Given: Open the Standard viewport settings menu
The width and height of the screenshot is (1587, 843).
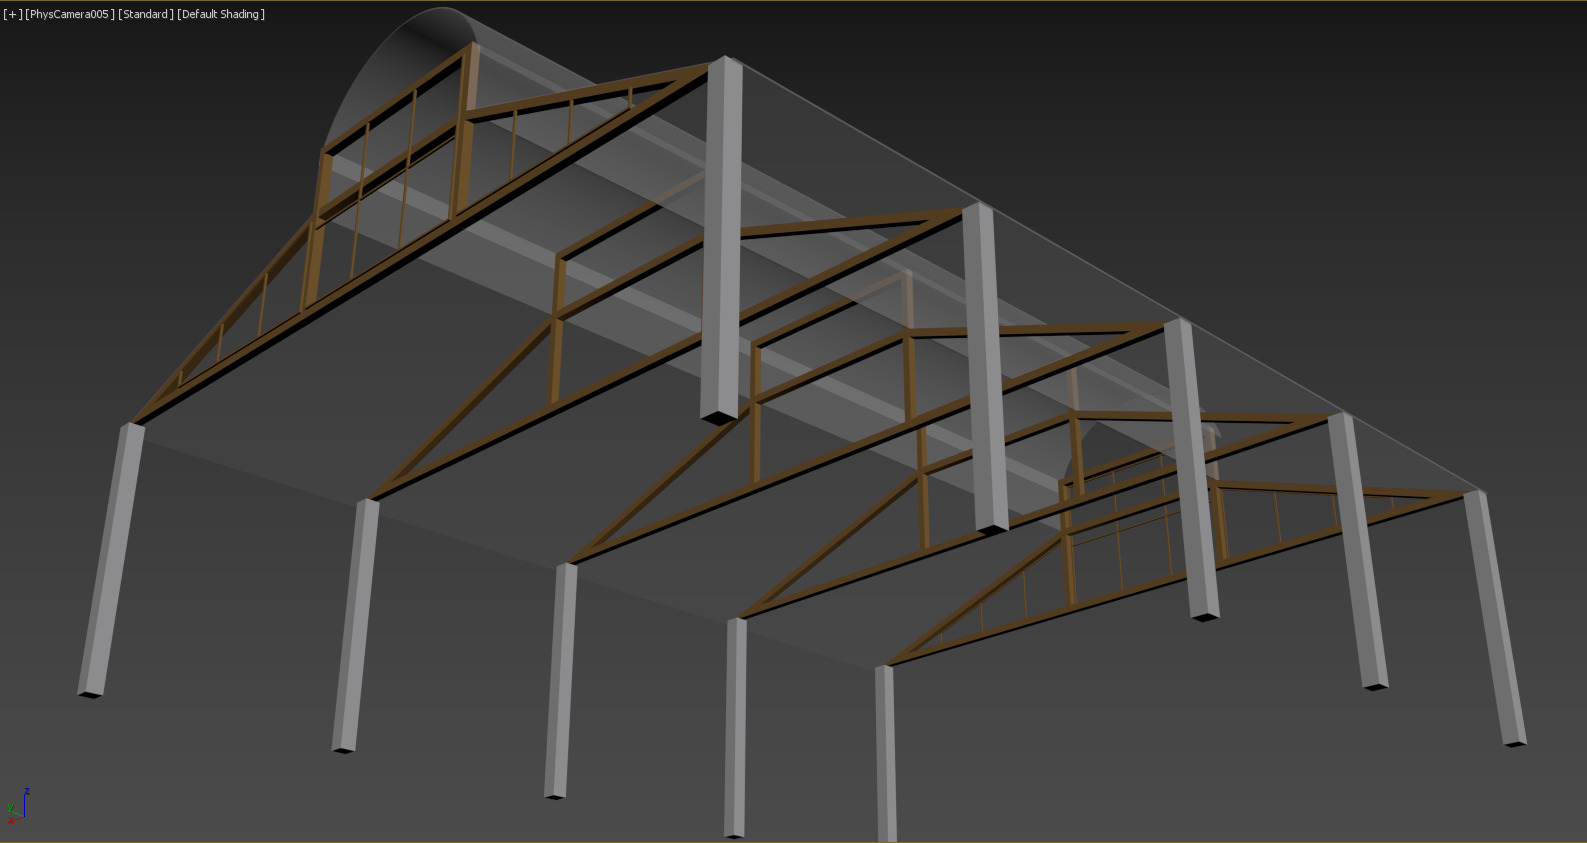Looking at the screenshot, I should coord(146,14).
